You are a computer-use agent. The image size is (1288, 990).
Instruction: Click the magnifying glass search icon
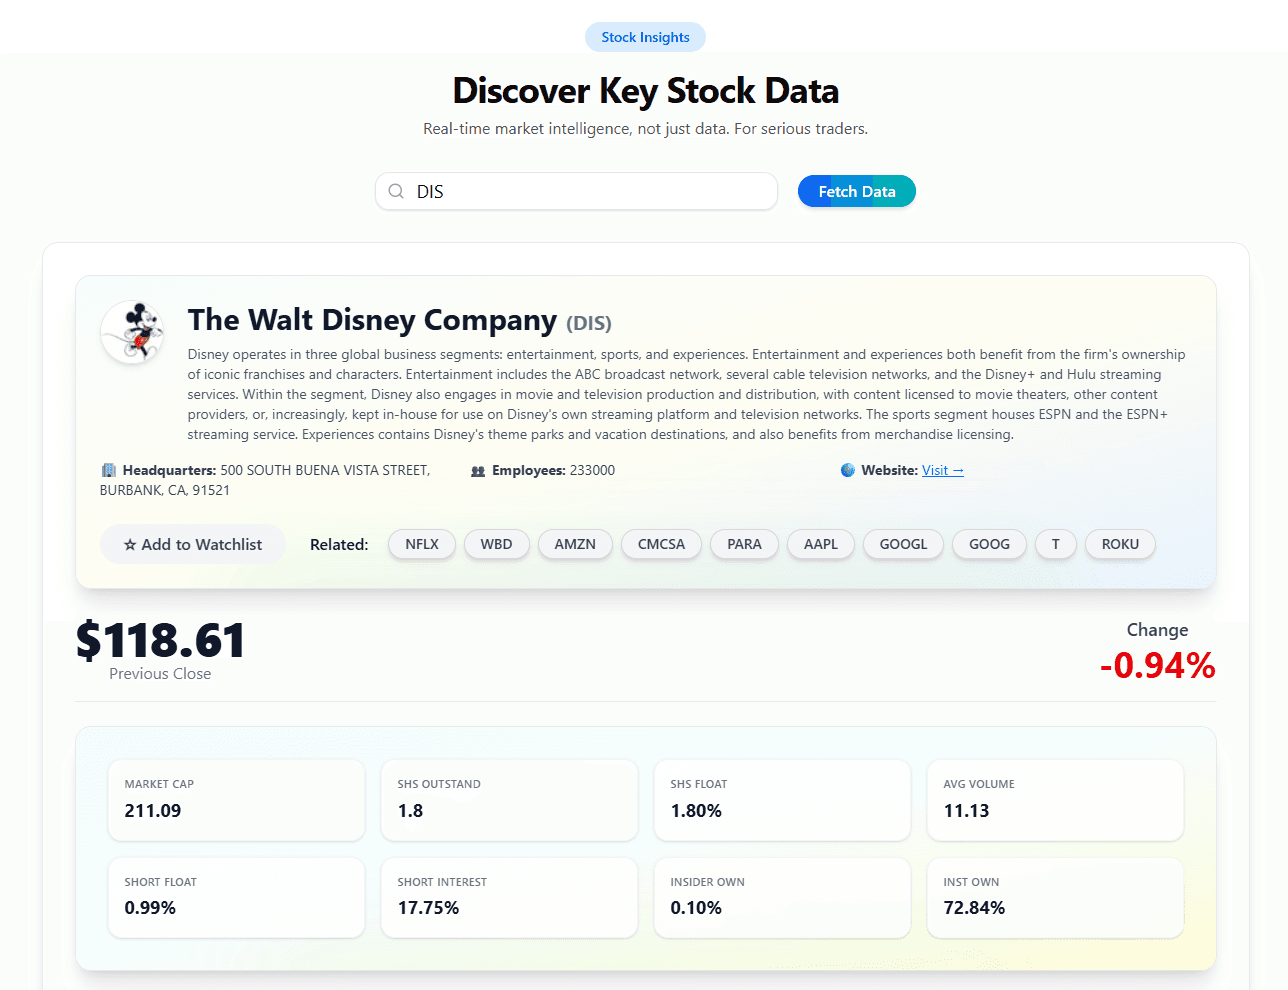point(396,191)
